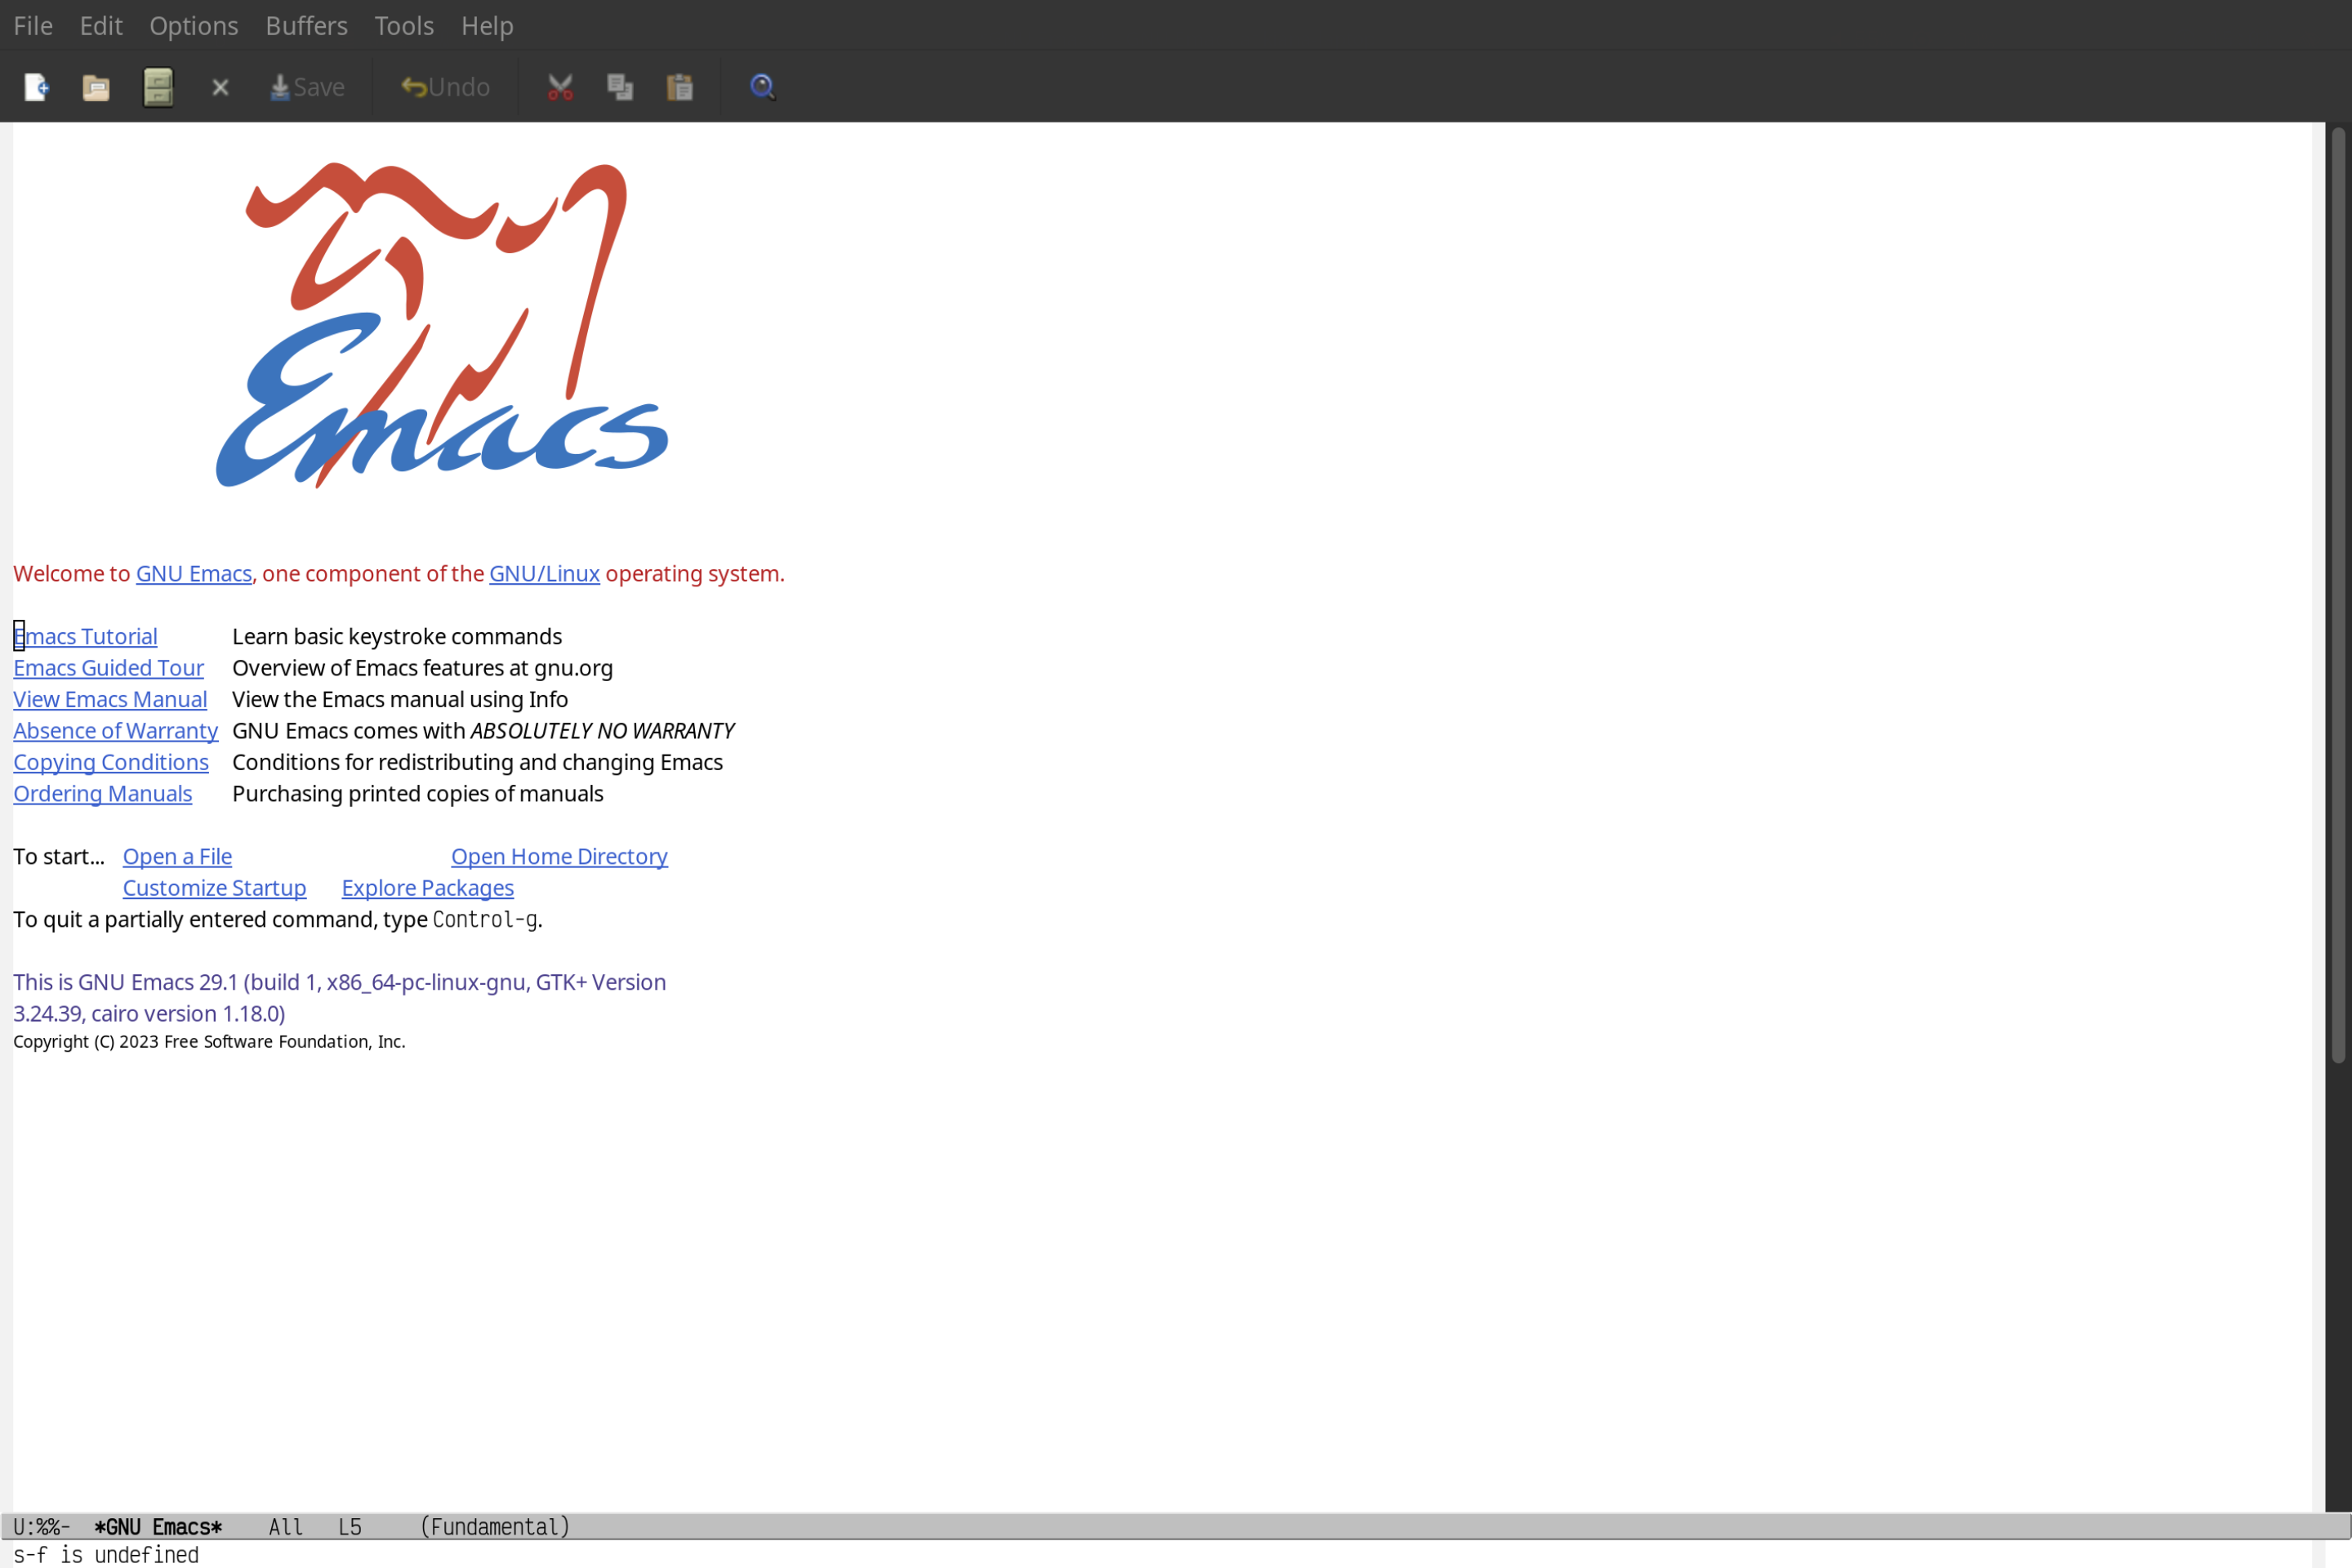Click the Search icon in toolbar
Screen dimensions: 2352x1568
[x=761, y=86]
